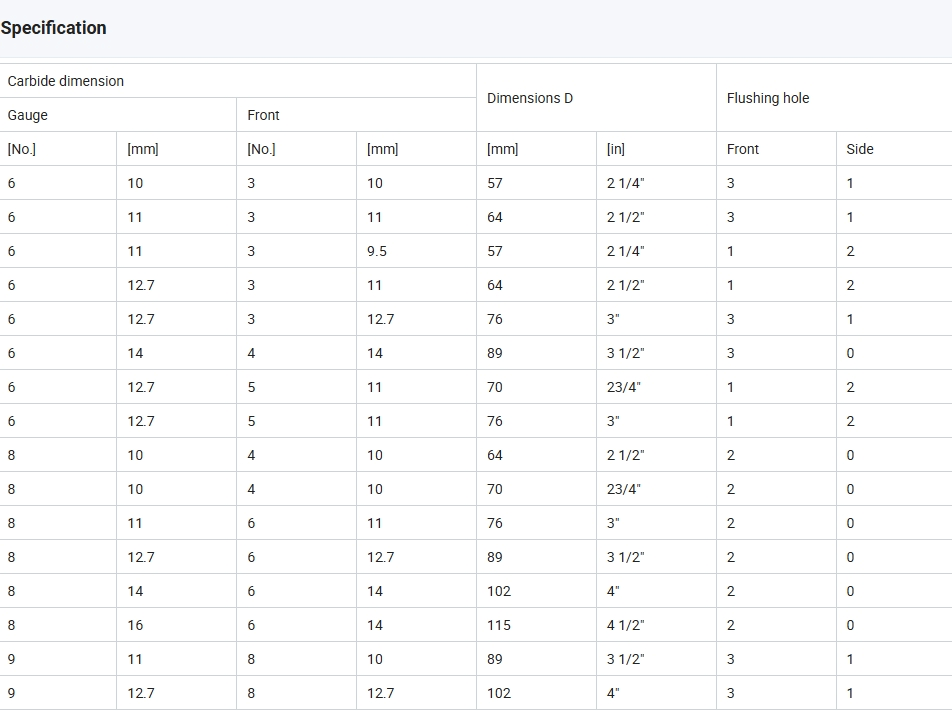Viewport: 952px width, 711px height.
Task: Click the first 23/4" dimension cell
Action: pos(656,387)
